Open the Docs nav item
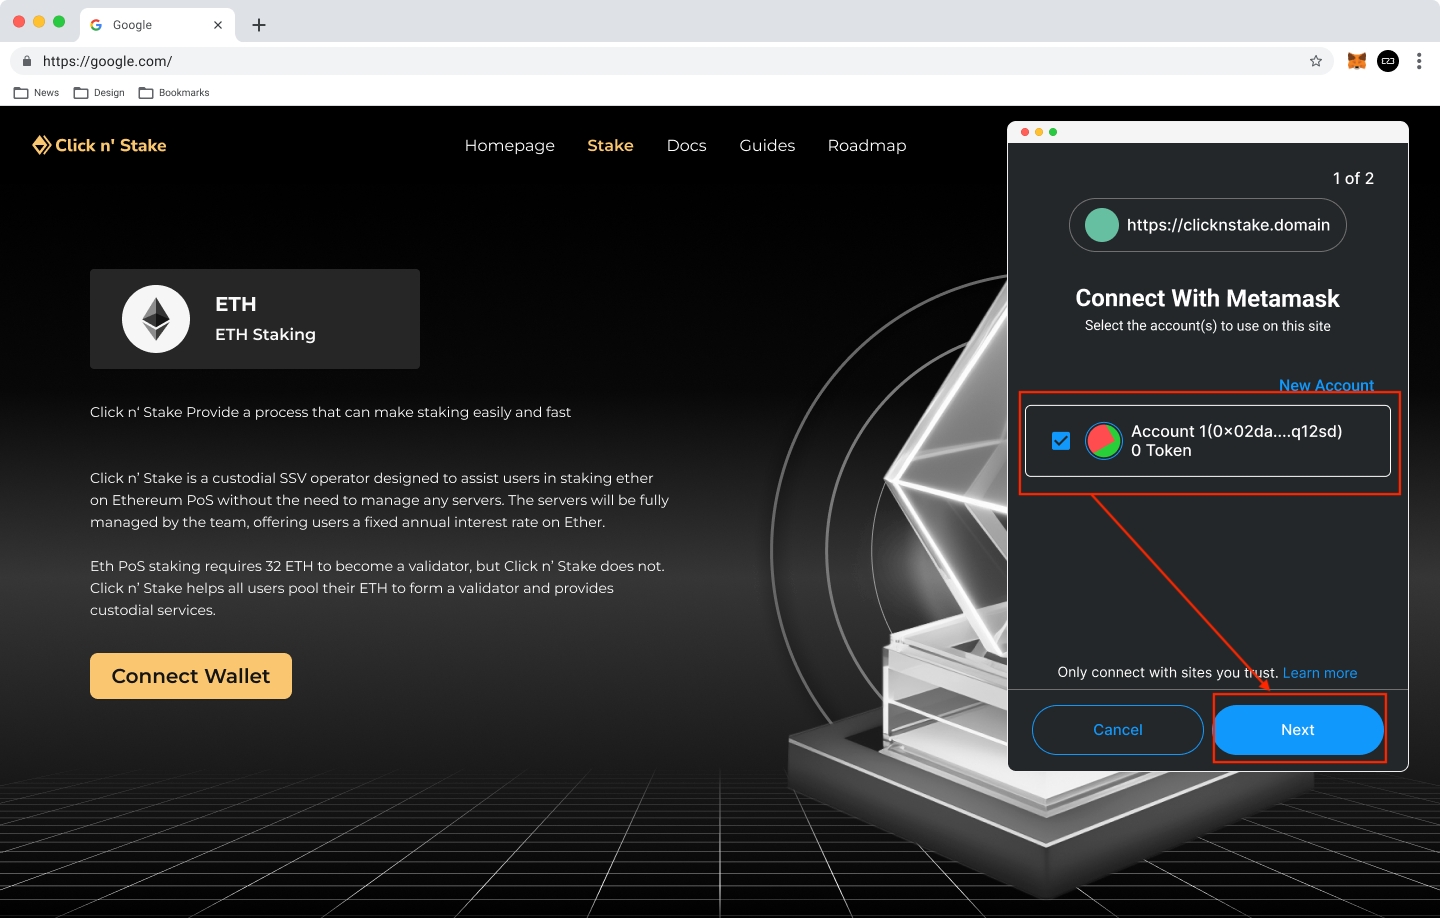The height and width of the screenshot is (918, 1440). (x=686, y=145)
